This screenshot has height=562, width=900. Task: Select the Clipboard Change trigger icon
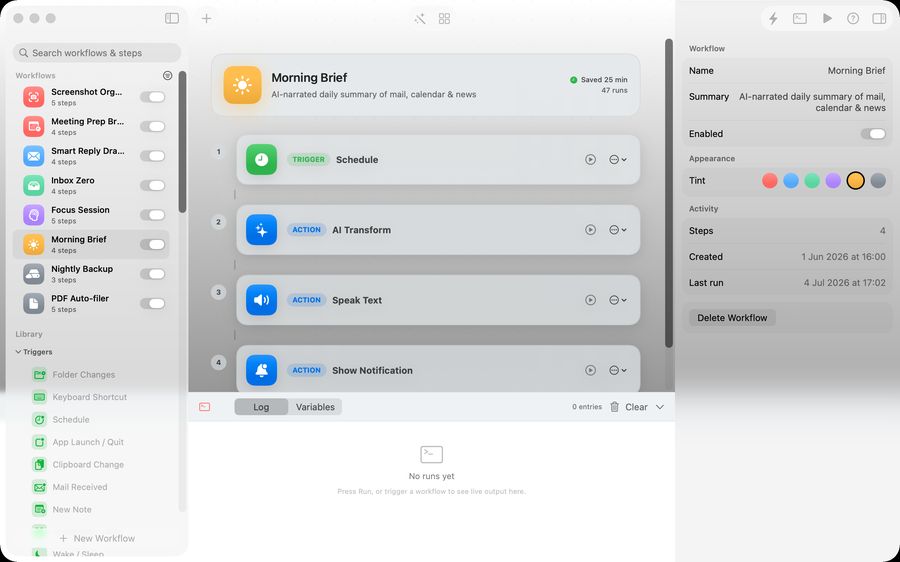click(39, 464)
